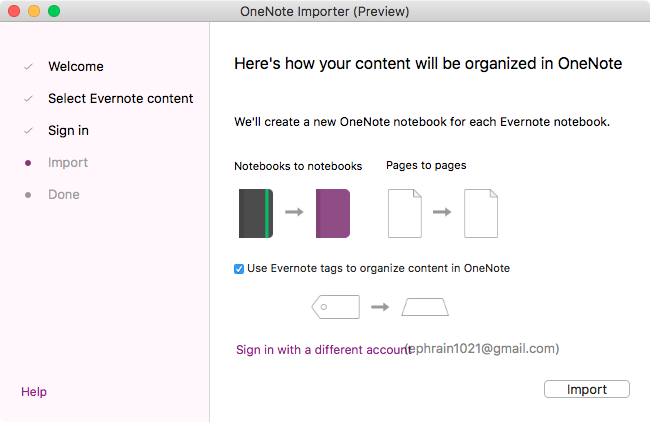
Task: Disable Use Evernote tags checkbox
Action: (x=238, y=268)
